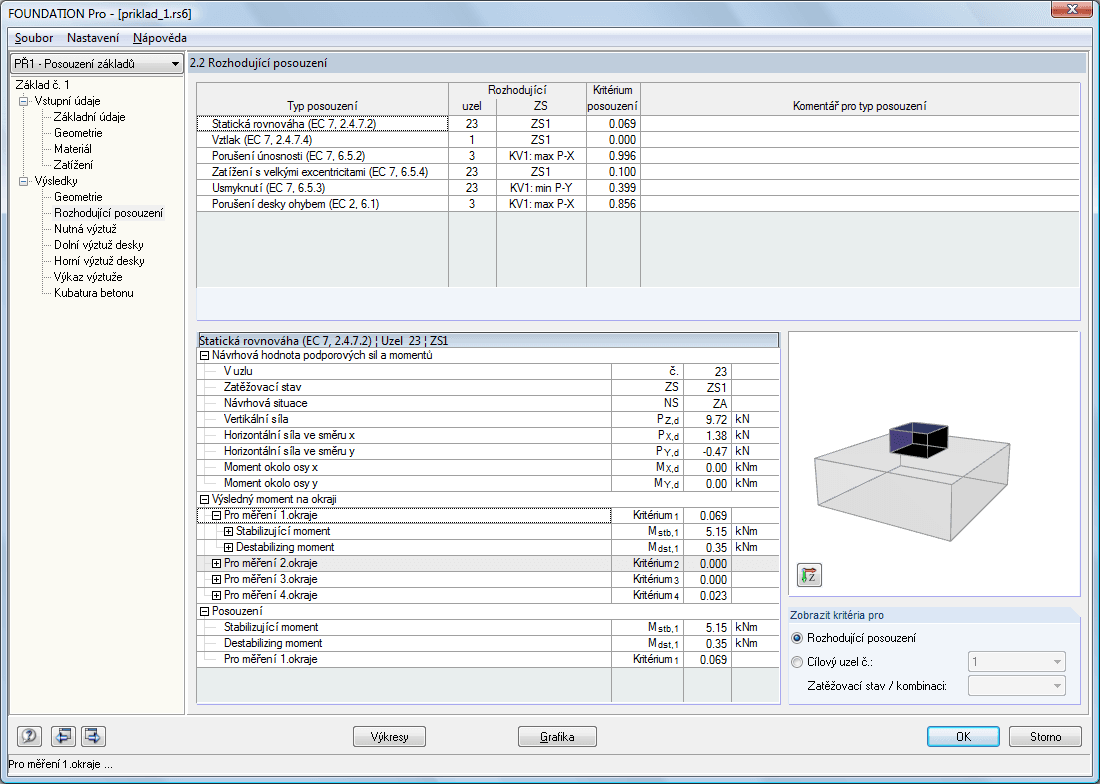Click KV1: min P-Y cell
The width and height of the screenshot is (1100, 784).
coord(541,188)
